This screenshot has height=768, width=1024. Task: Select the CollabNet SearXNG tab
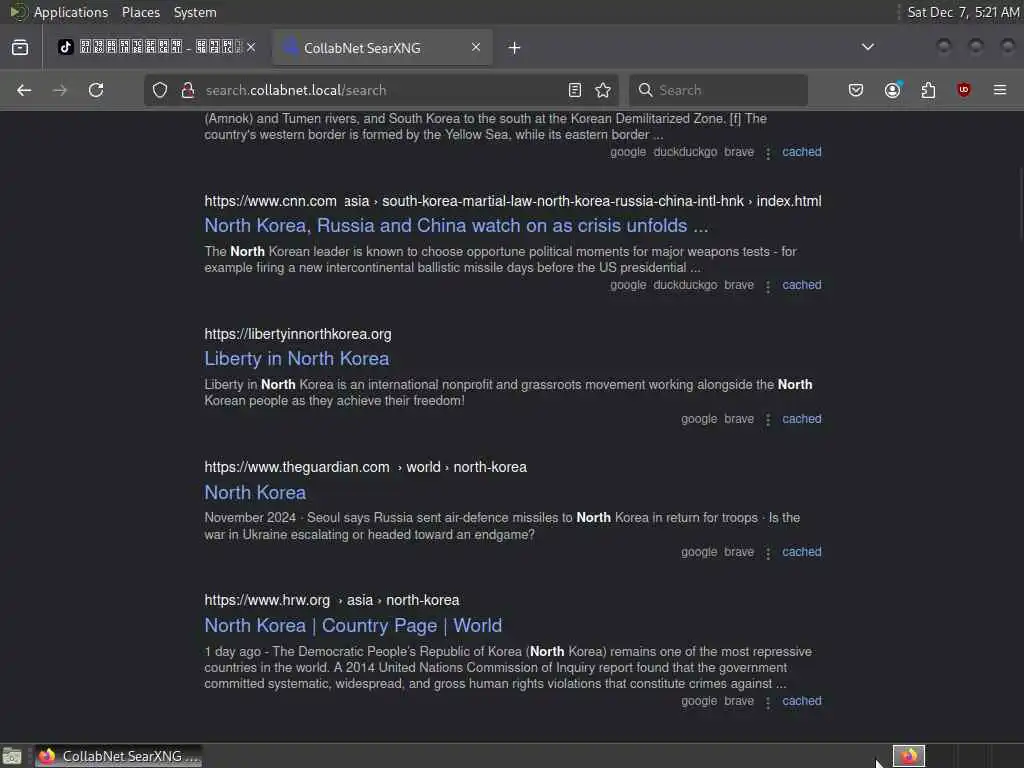[x=382, y=47]
